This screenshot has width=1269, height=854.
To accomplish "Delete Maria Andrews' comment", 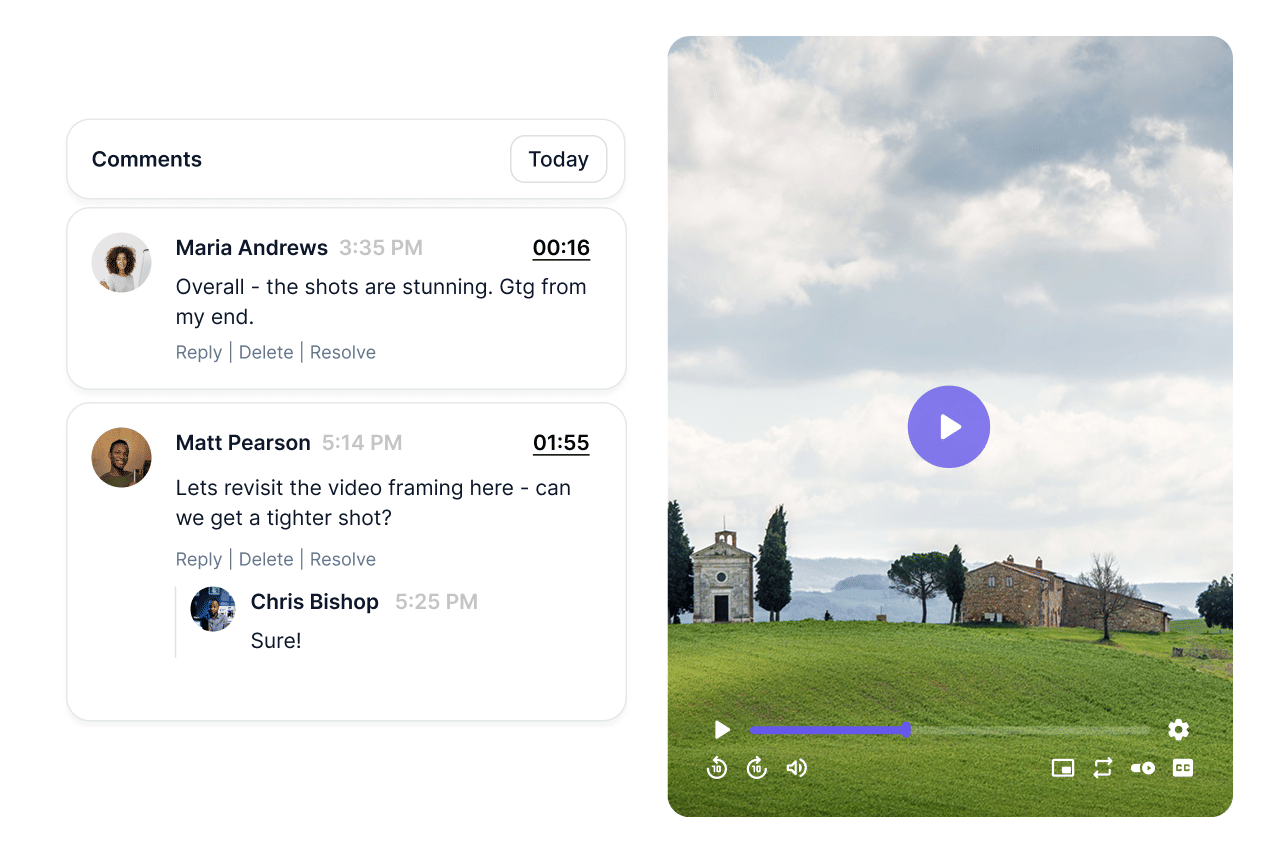I will (x=266, y=352).
